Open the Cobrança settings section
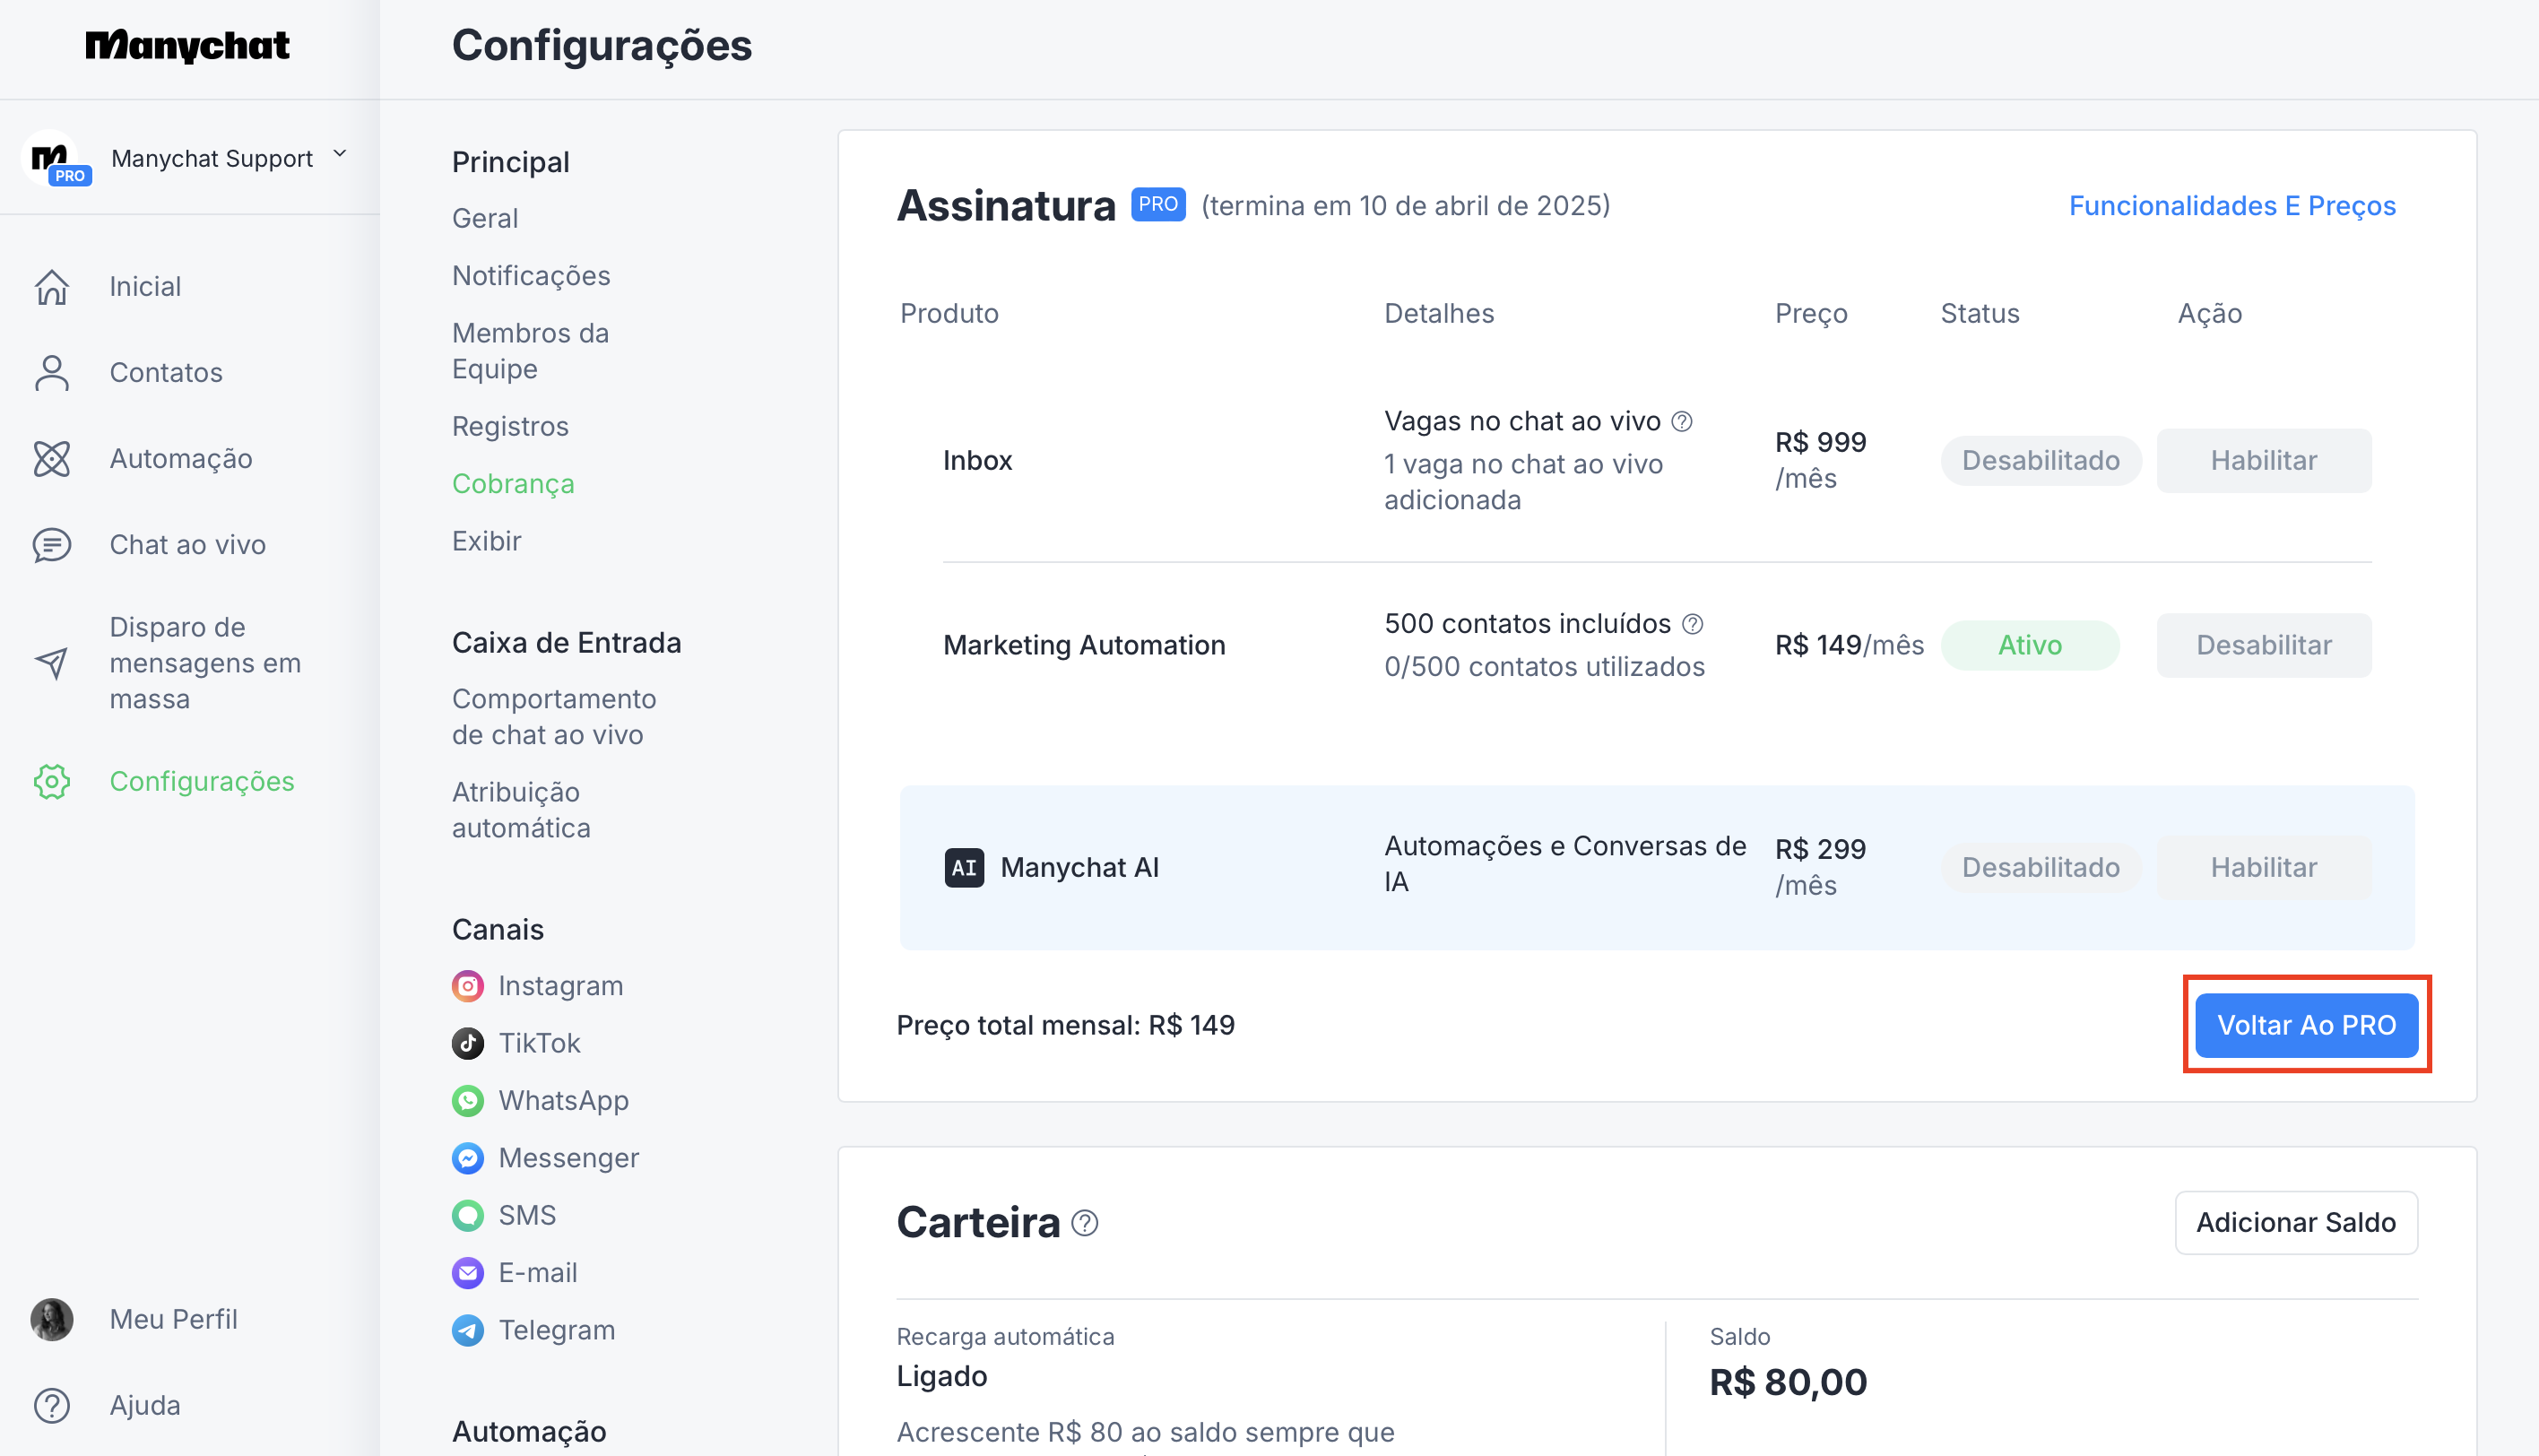Screen dimensions: 2539x1456 click(513, 484)
